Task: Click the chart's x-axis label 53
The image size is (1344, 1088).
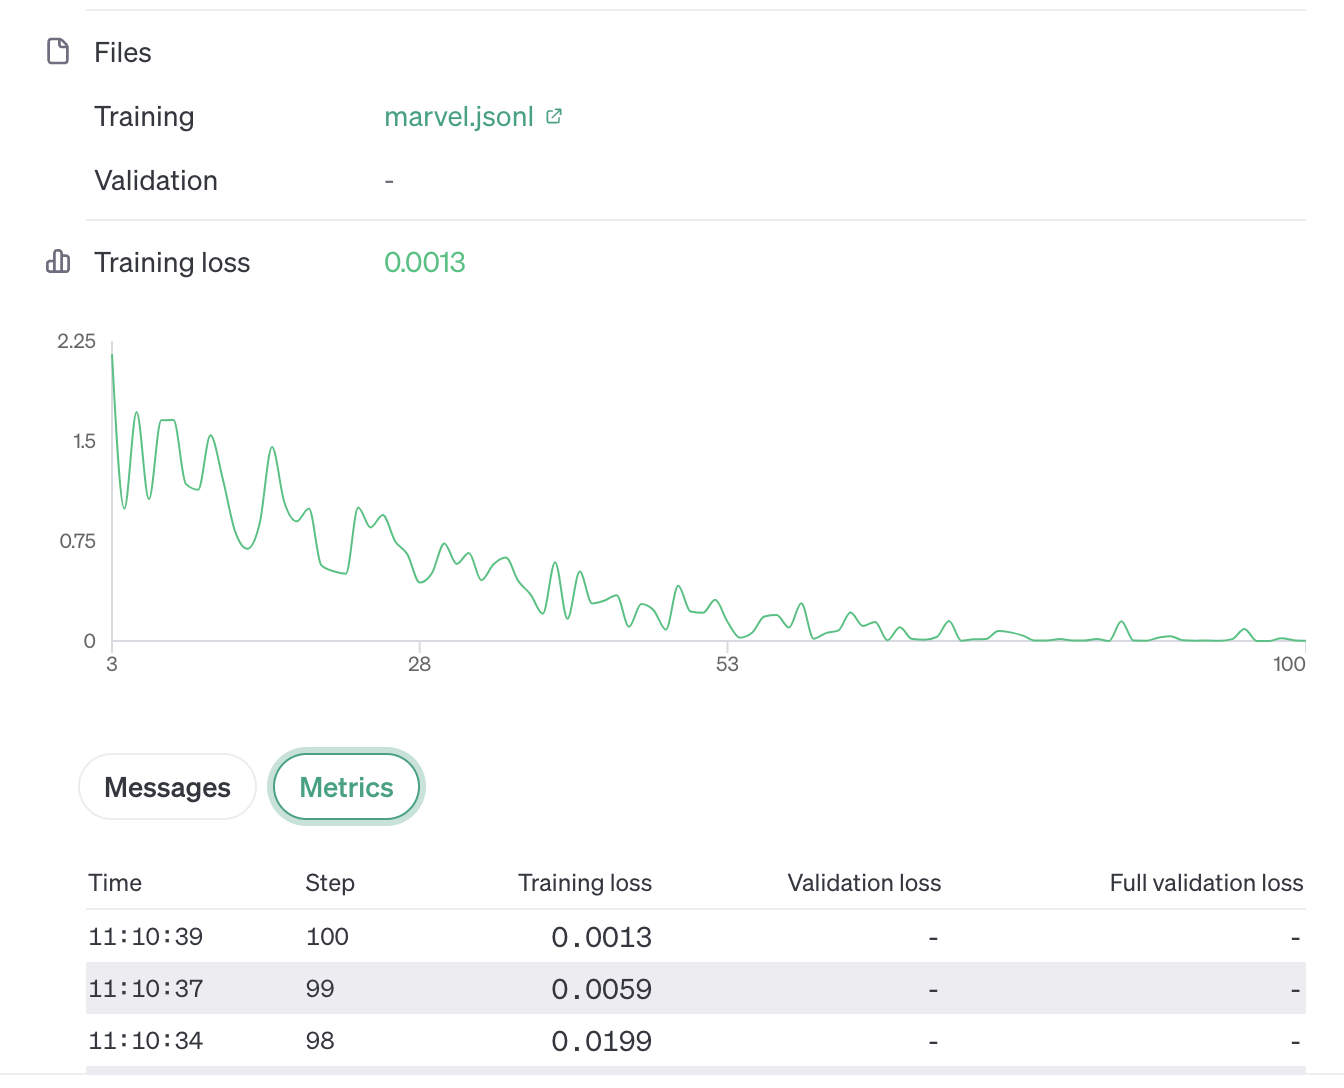Action: pos(727,664)
